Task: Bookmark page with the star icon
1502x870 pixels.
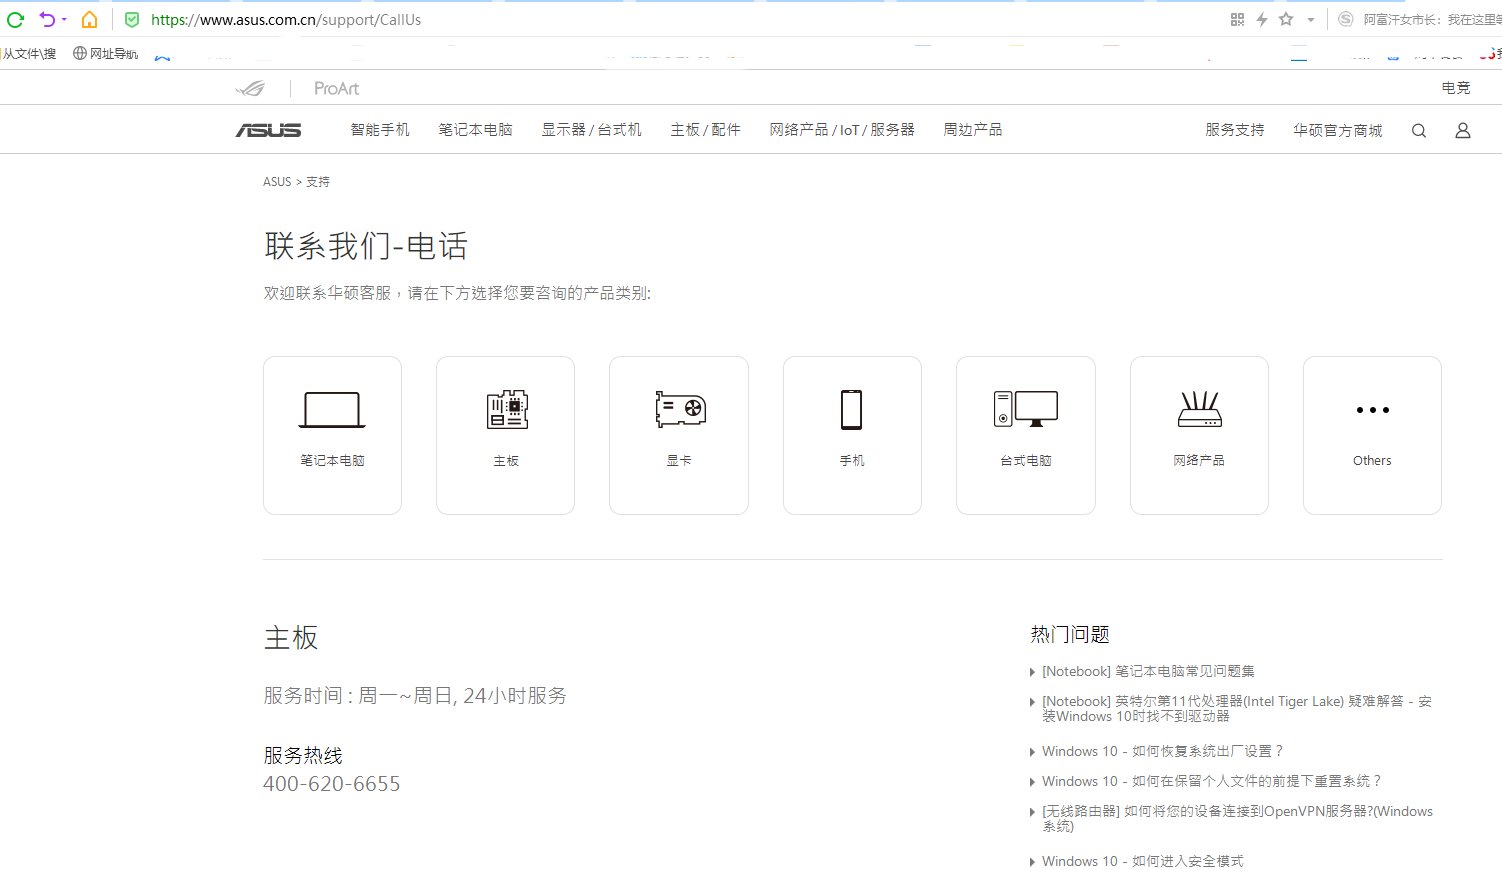Action: click(1286, 19)
